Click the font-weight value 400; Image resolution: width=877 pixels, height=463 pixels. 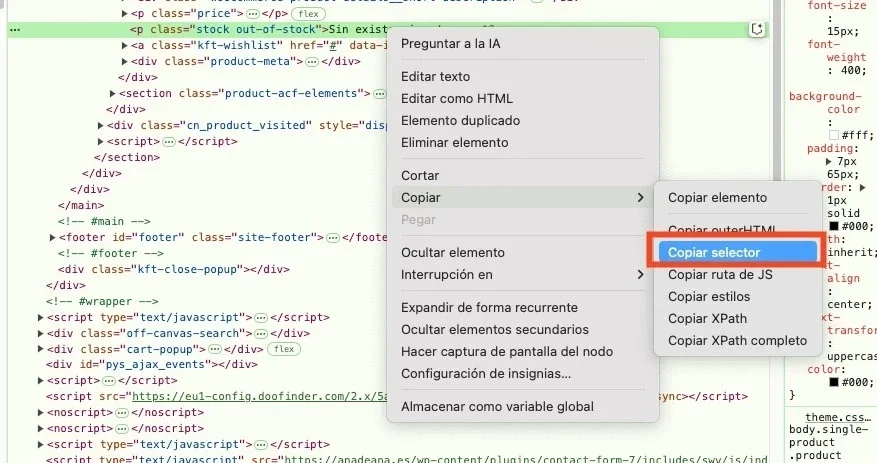coord(854,70)
